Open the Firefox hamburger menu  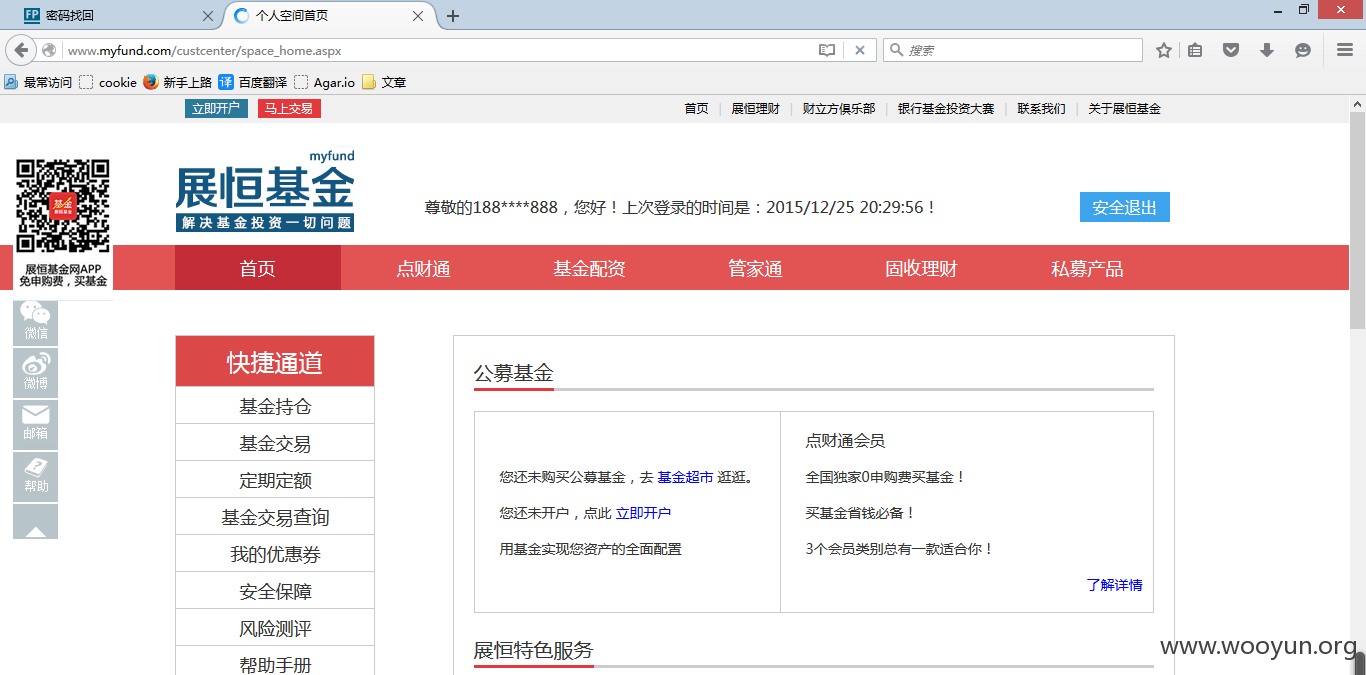point(1345,50)
